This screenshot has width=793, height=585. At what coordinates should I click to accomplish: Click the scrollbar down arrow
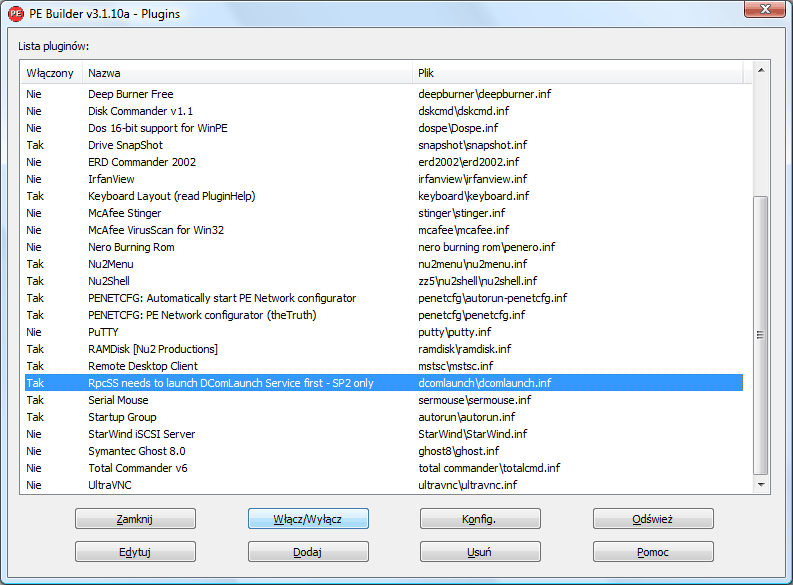(x=761, y=485)
